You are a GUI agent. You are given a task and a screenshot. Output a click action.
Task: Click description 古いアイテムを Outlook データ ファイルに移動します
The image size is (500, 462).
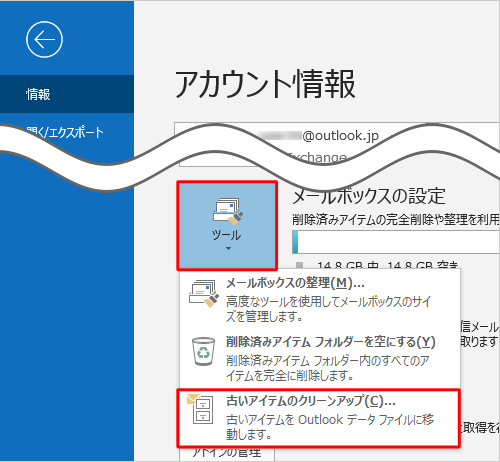330,427
